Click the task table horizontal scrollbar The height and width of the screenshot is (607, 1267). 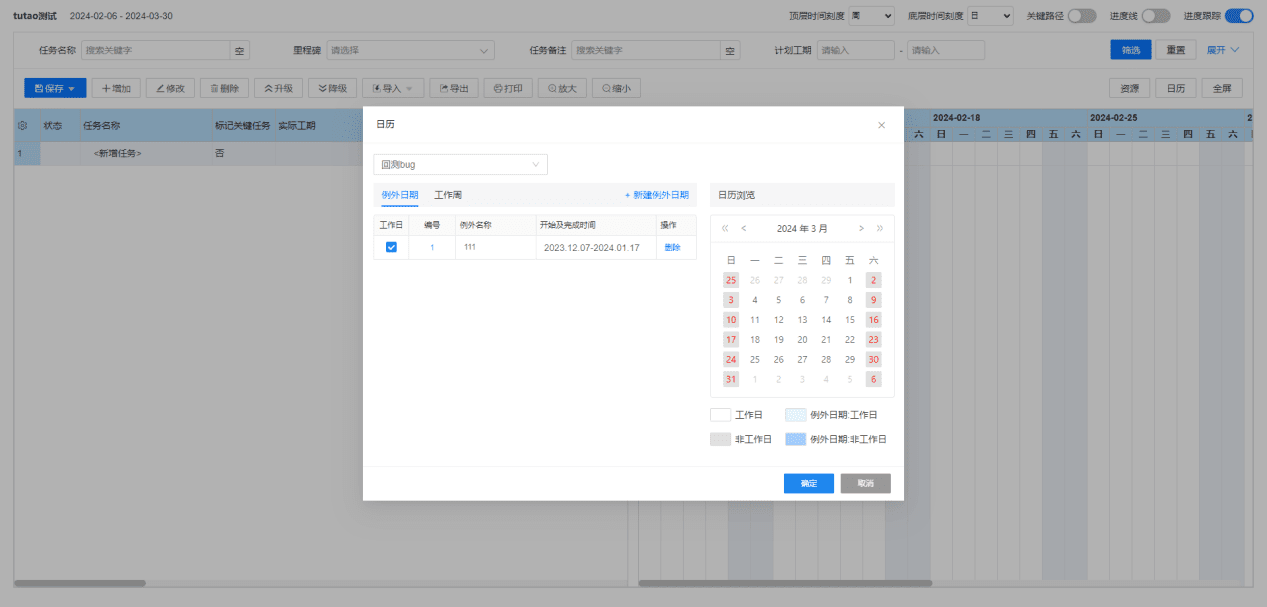80,583
